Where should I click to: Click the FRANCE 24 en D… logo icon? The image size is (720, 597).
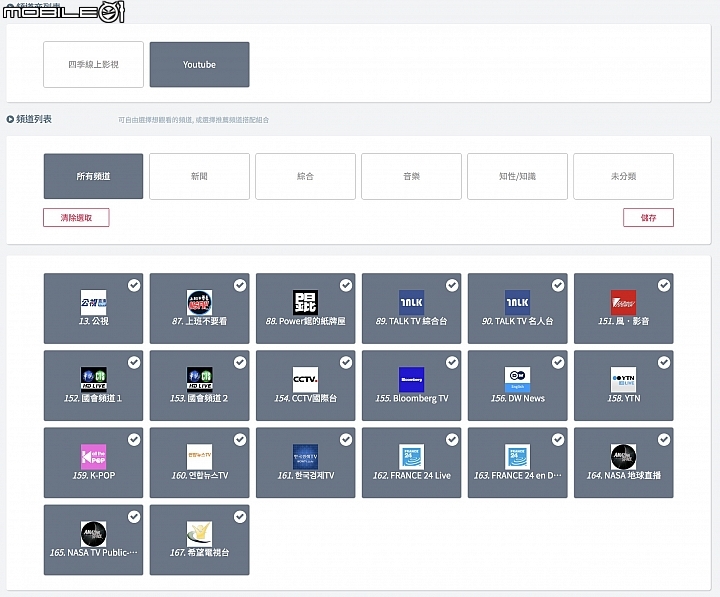pos(518,456)
